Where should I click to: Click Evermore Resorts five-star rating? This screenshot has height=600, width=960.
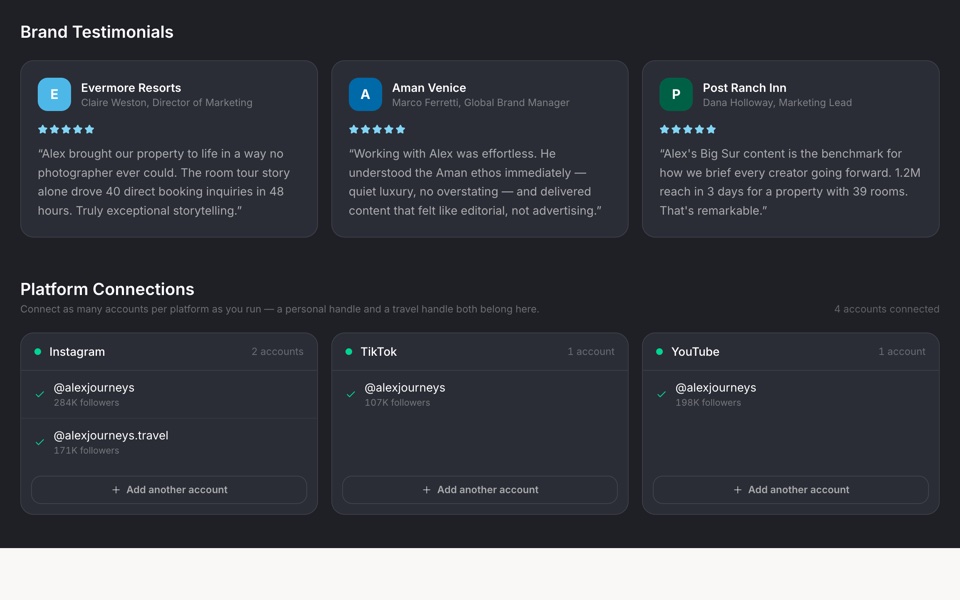66,129
